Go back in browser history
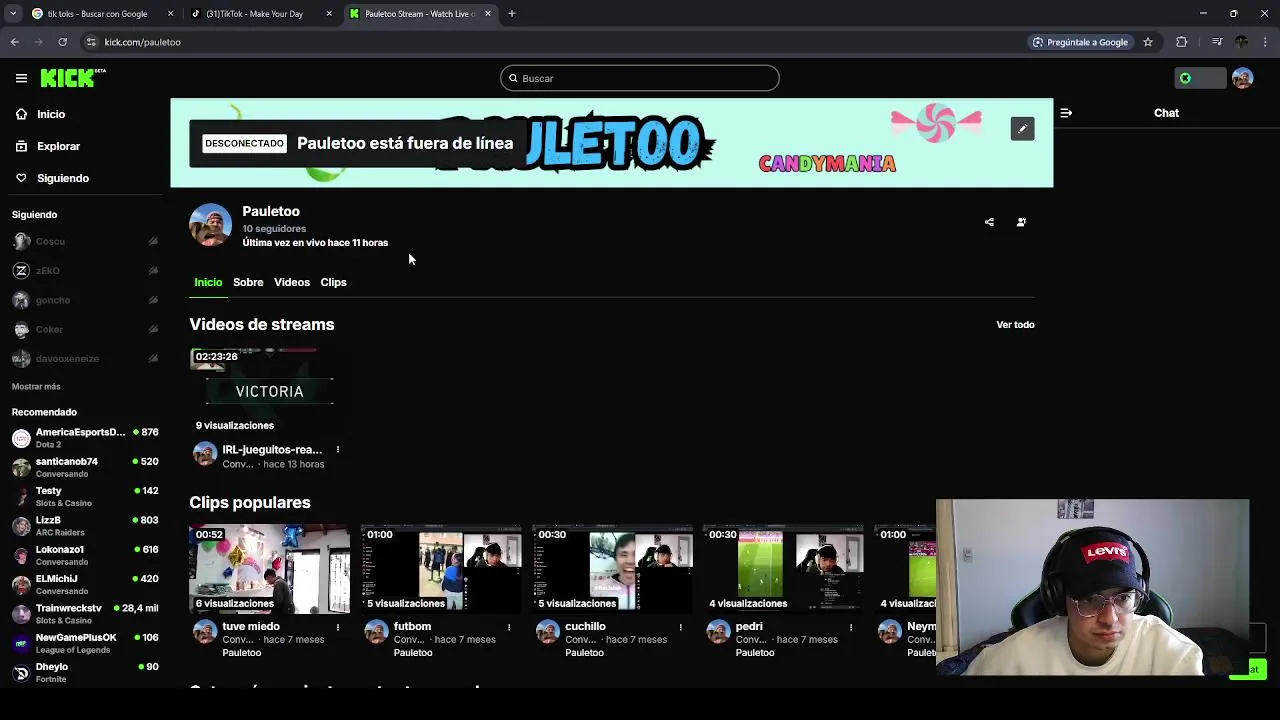This screenshot has width=1280, height=720. [15, 42]
